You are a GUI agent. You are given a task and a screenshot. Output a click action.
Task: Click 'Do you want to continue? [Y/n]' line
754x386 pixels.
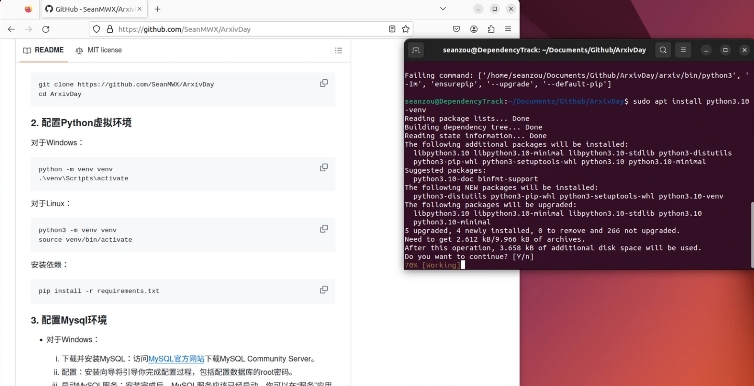469,257
